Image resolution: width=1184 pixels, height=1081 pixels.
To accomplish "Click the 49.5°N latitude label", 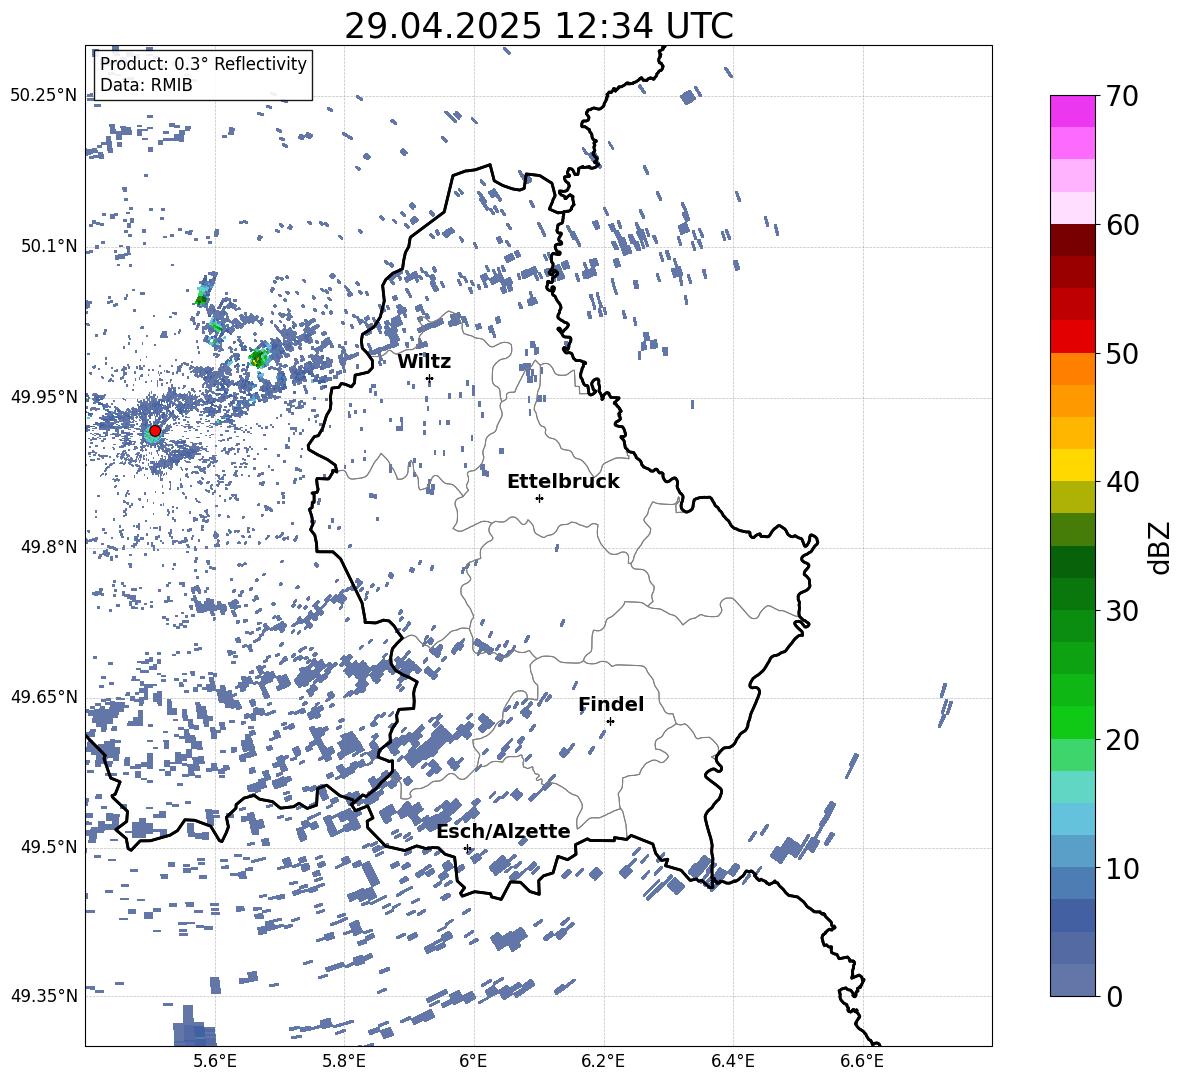I will (49, 847).
